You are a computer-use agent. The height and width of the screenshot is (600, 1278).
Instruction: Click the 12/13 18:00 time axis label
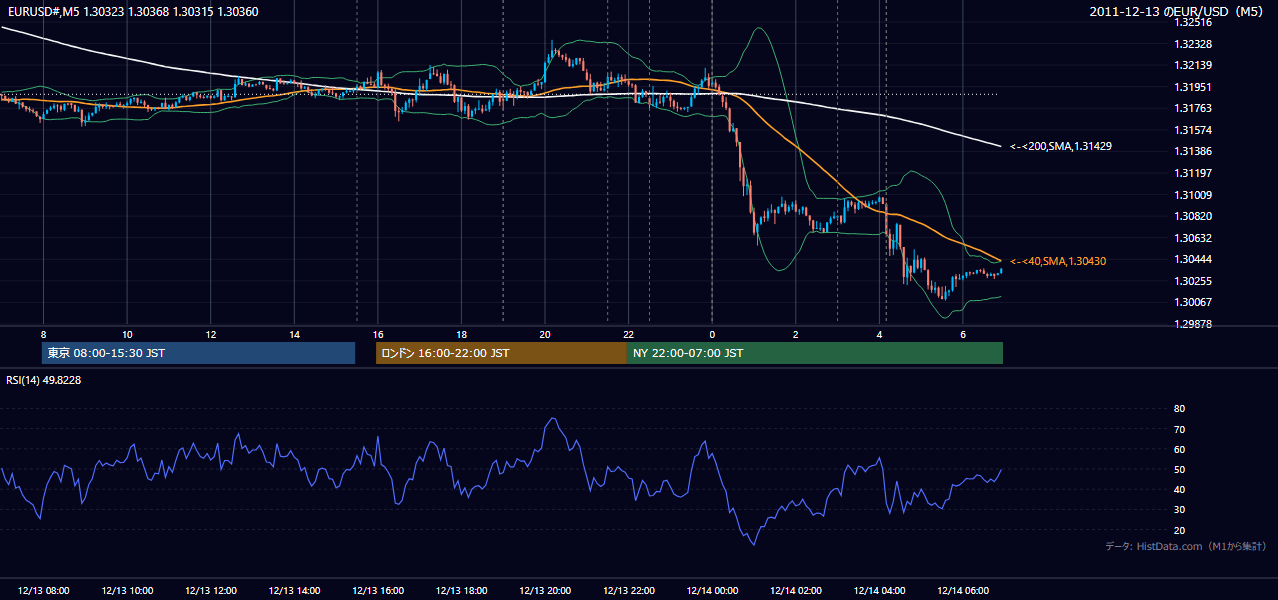[x=461, y=590]
